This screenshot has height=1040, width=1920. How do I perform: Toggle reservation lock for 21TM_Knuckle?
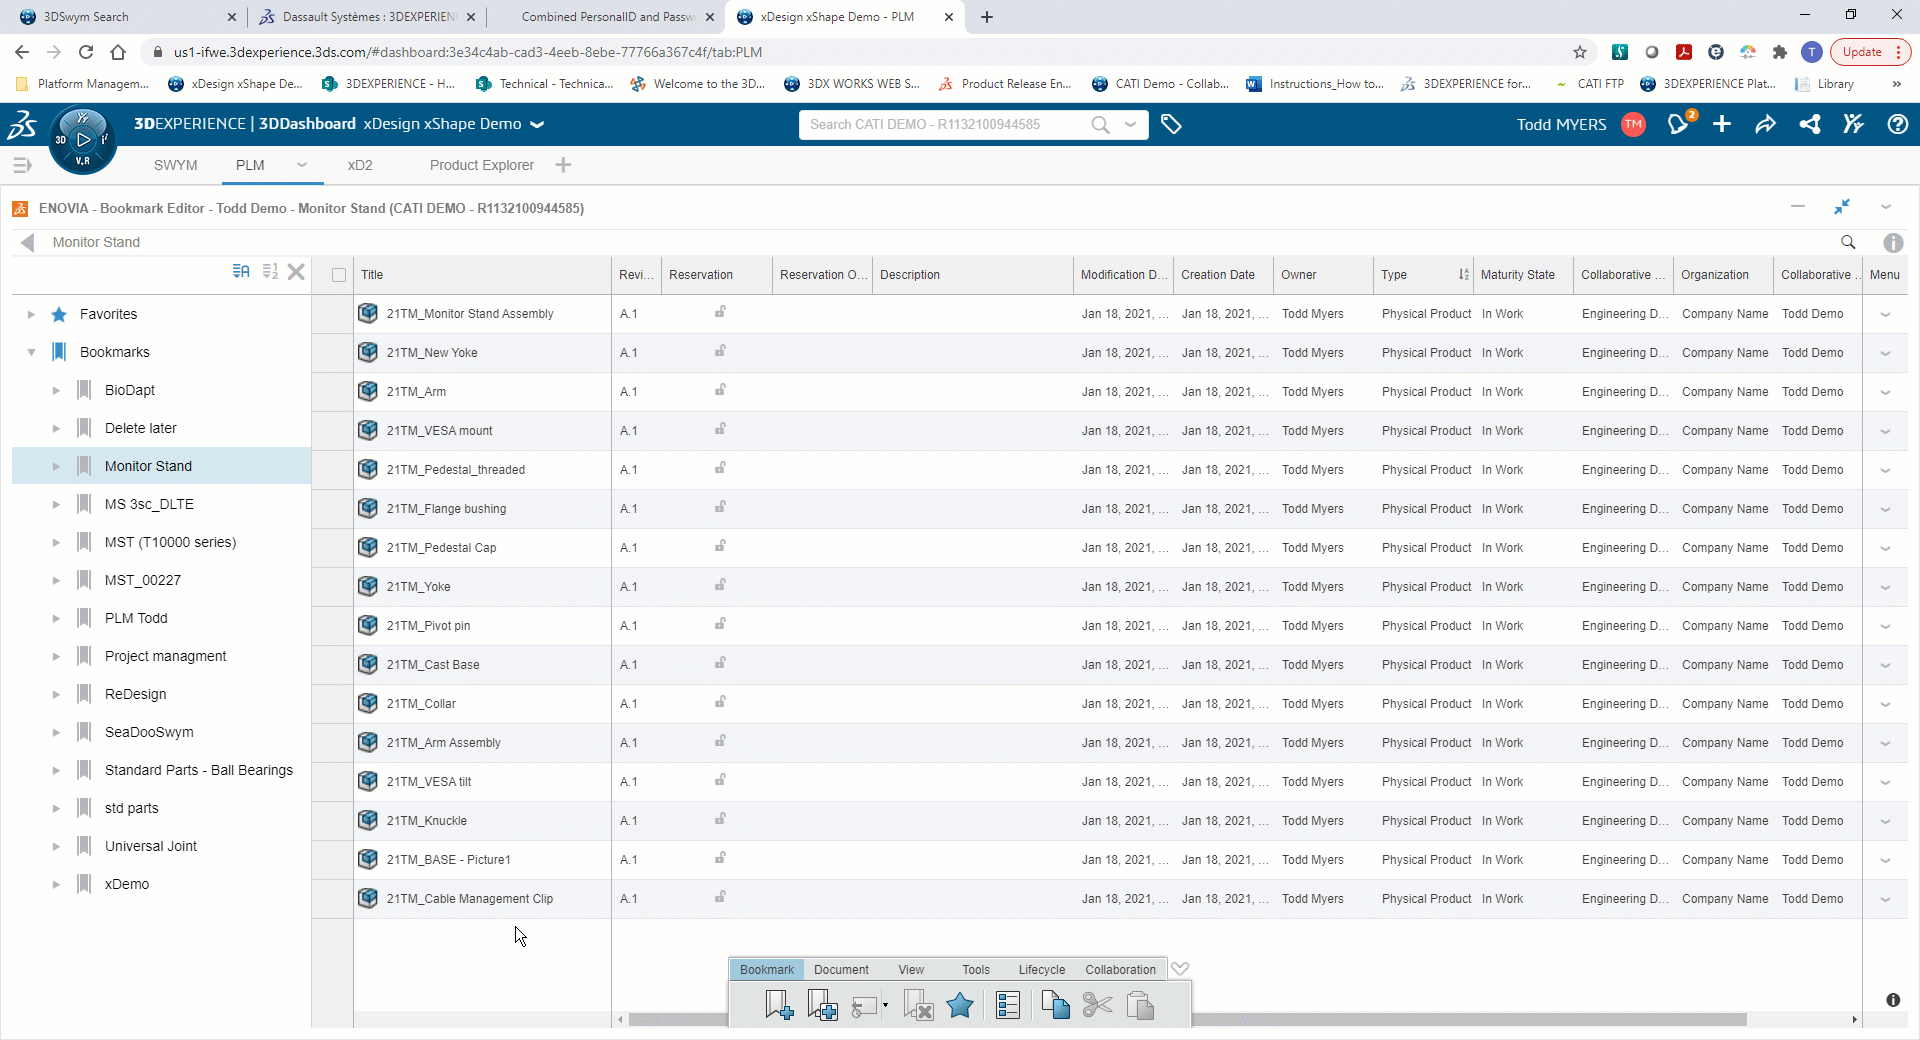720,819
